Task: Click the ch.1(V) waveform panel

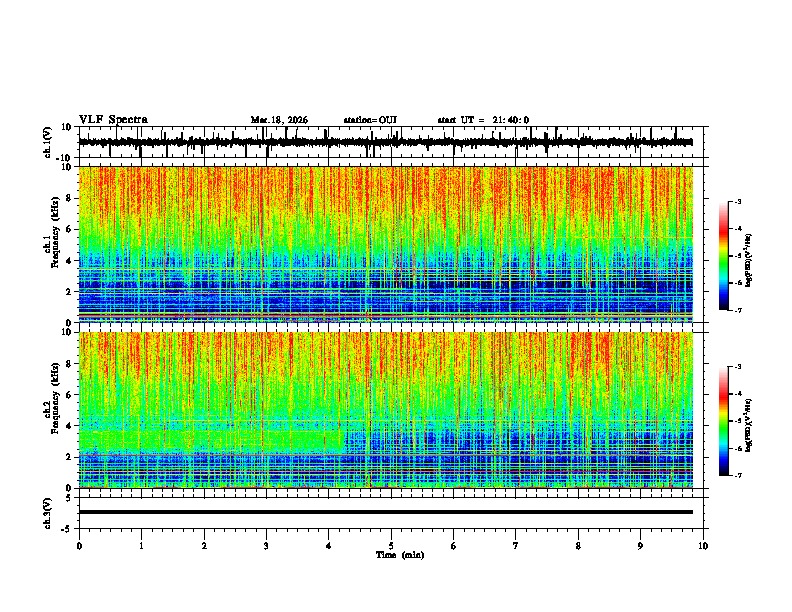Action: click(393, 142)
